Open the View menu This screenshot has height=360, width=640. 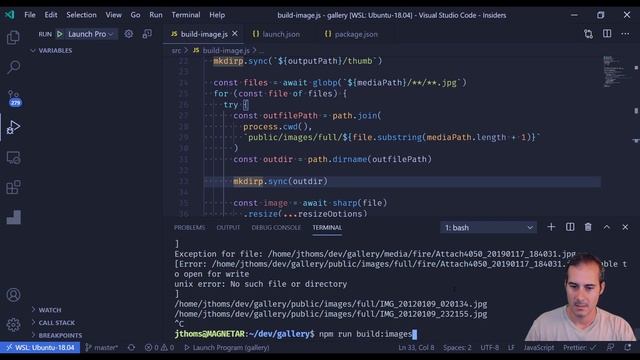[113, 15]
